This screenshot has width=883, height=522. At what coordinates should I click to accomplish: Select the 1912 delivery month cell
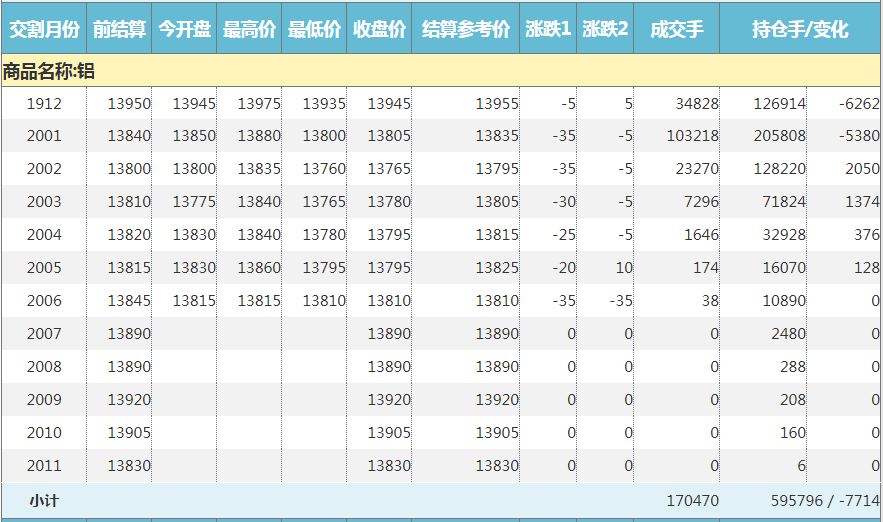pos(44,103)
